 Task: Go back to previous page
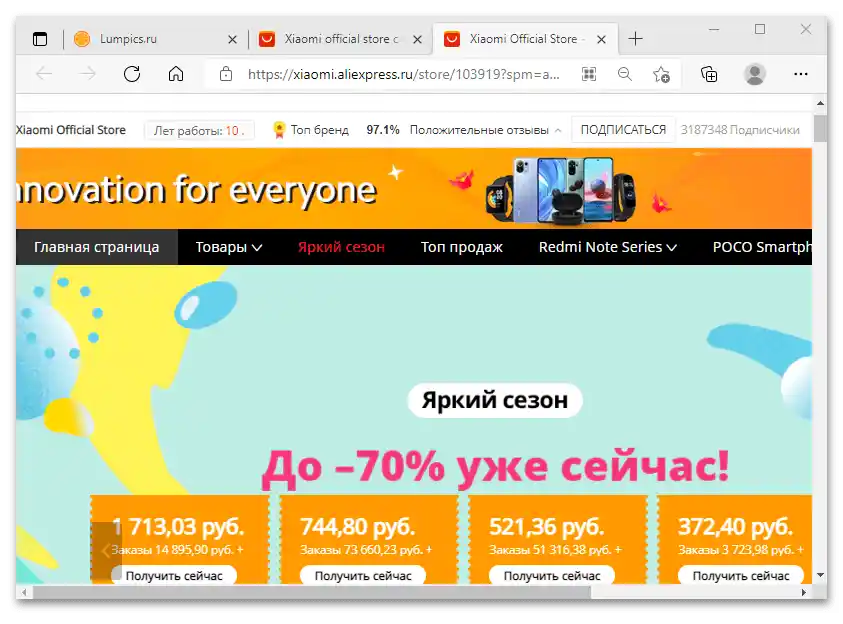point(44,74)
